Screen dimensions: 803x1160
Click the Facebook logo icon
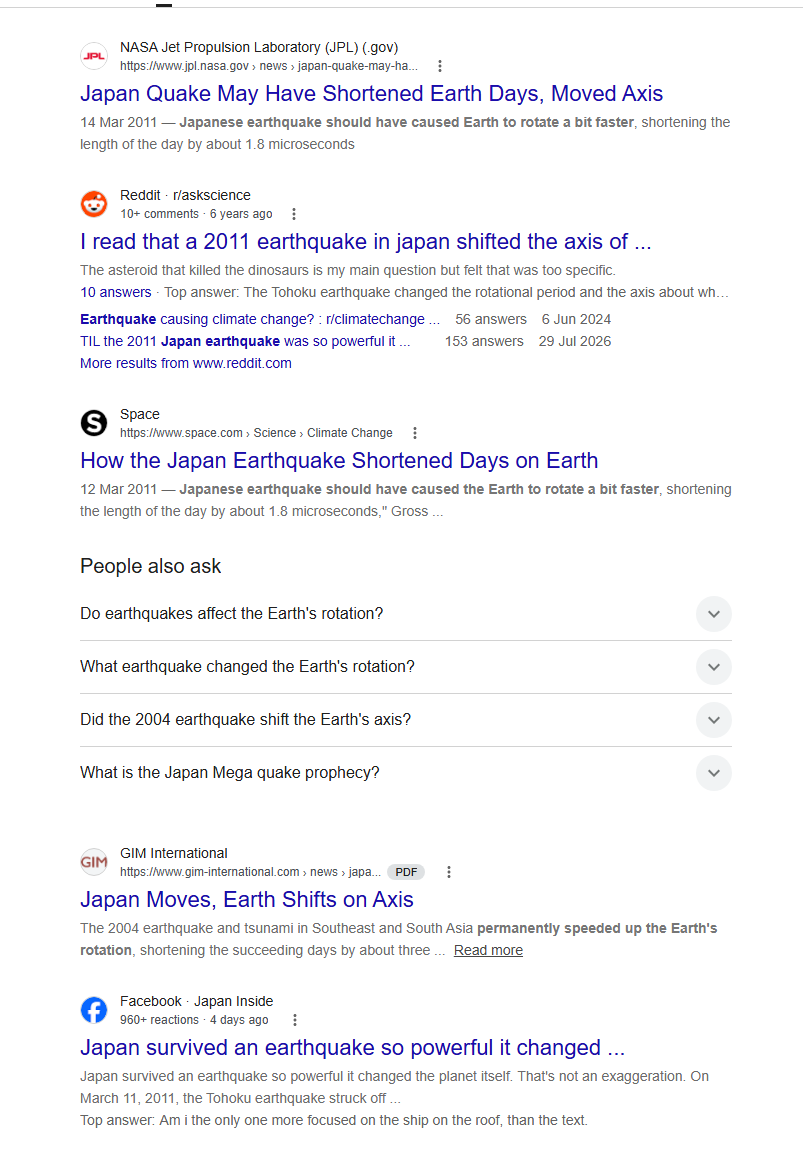coord(94,1010)
